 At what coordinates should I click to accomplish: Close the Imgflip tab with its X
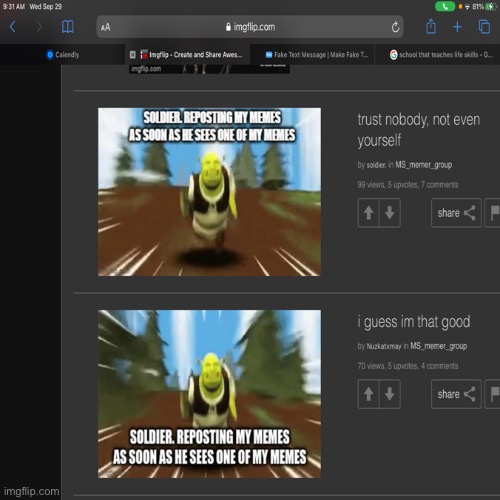[x=133, y=55]
